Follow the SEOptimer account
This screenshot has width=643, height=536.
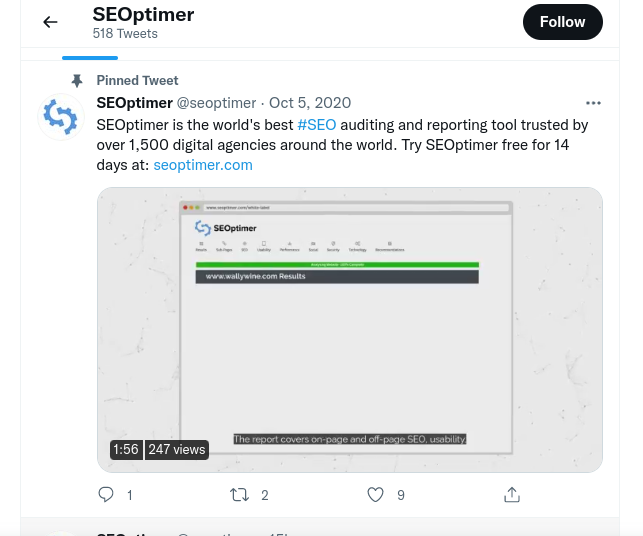(562, 22)
